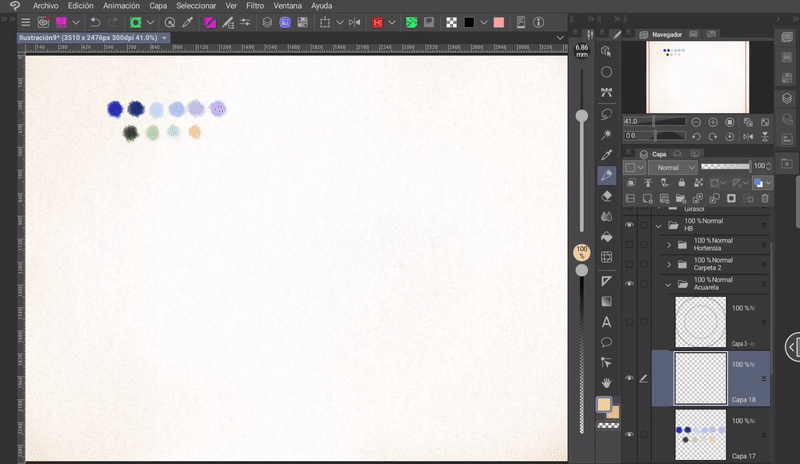Select the Figure ruler tool
The image size is (800, 464).
point(606,281)
